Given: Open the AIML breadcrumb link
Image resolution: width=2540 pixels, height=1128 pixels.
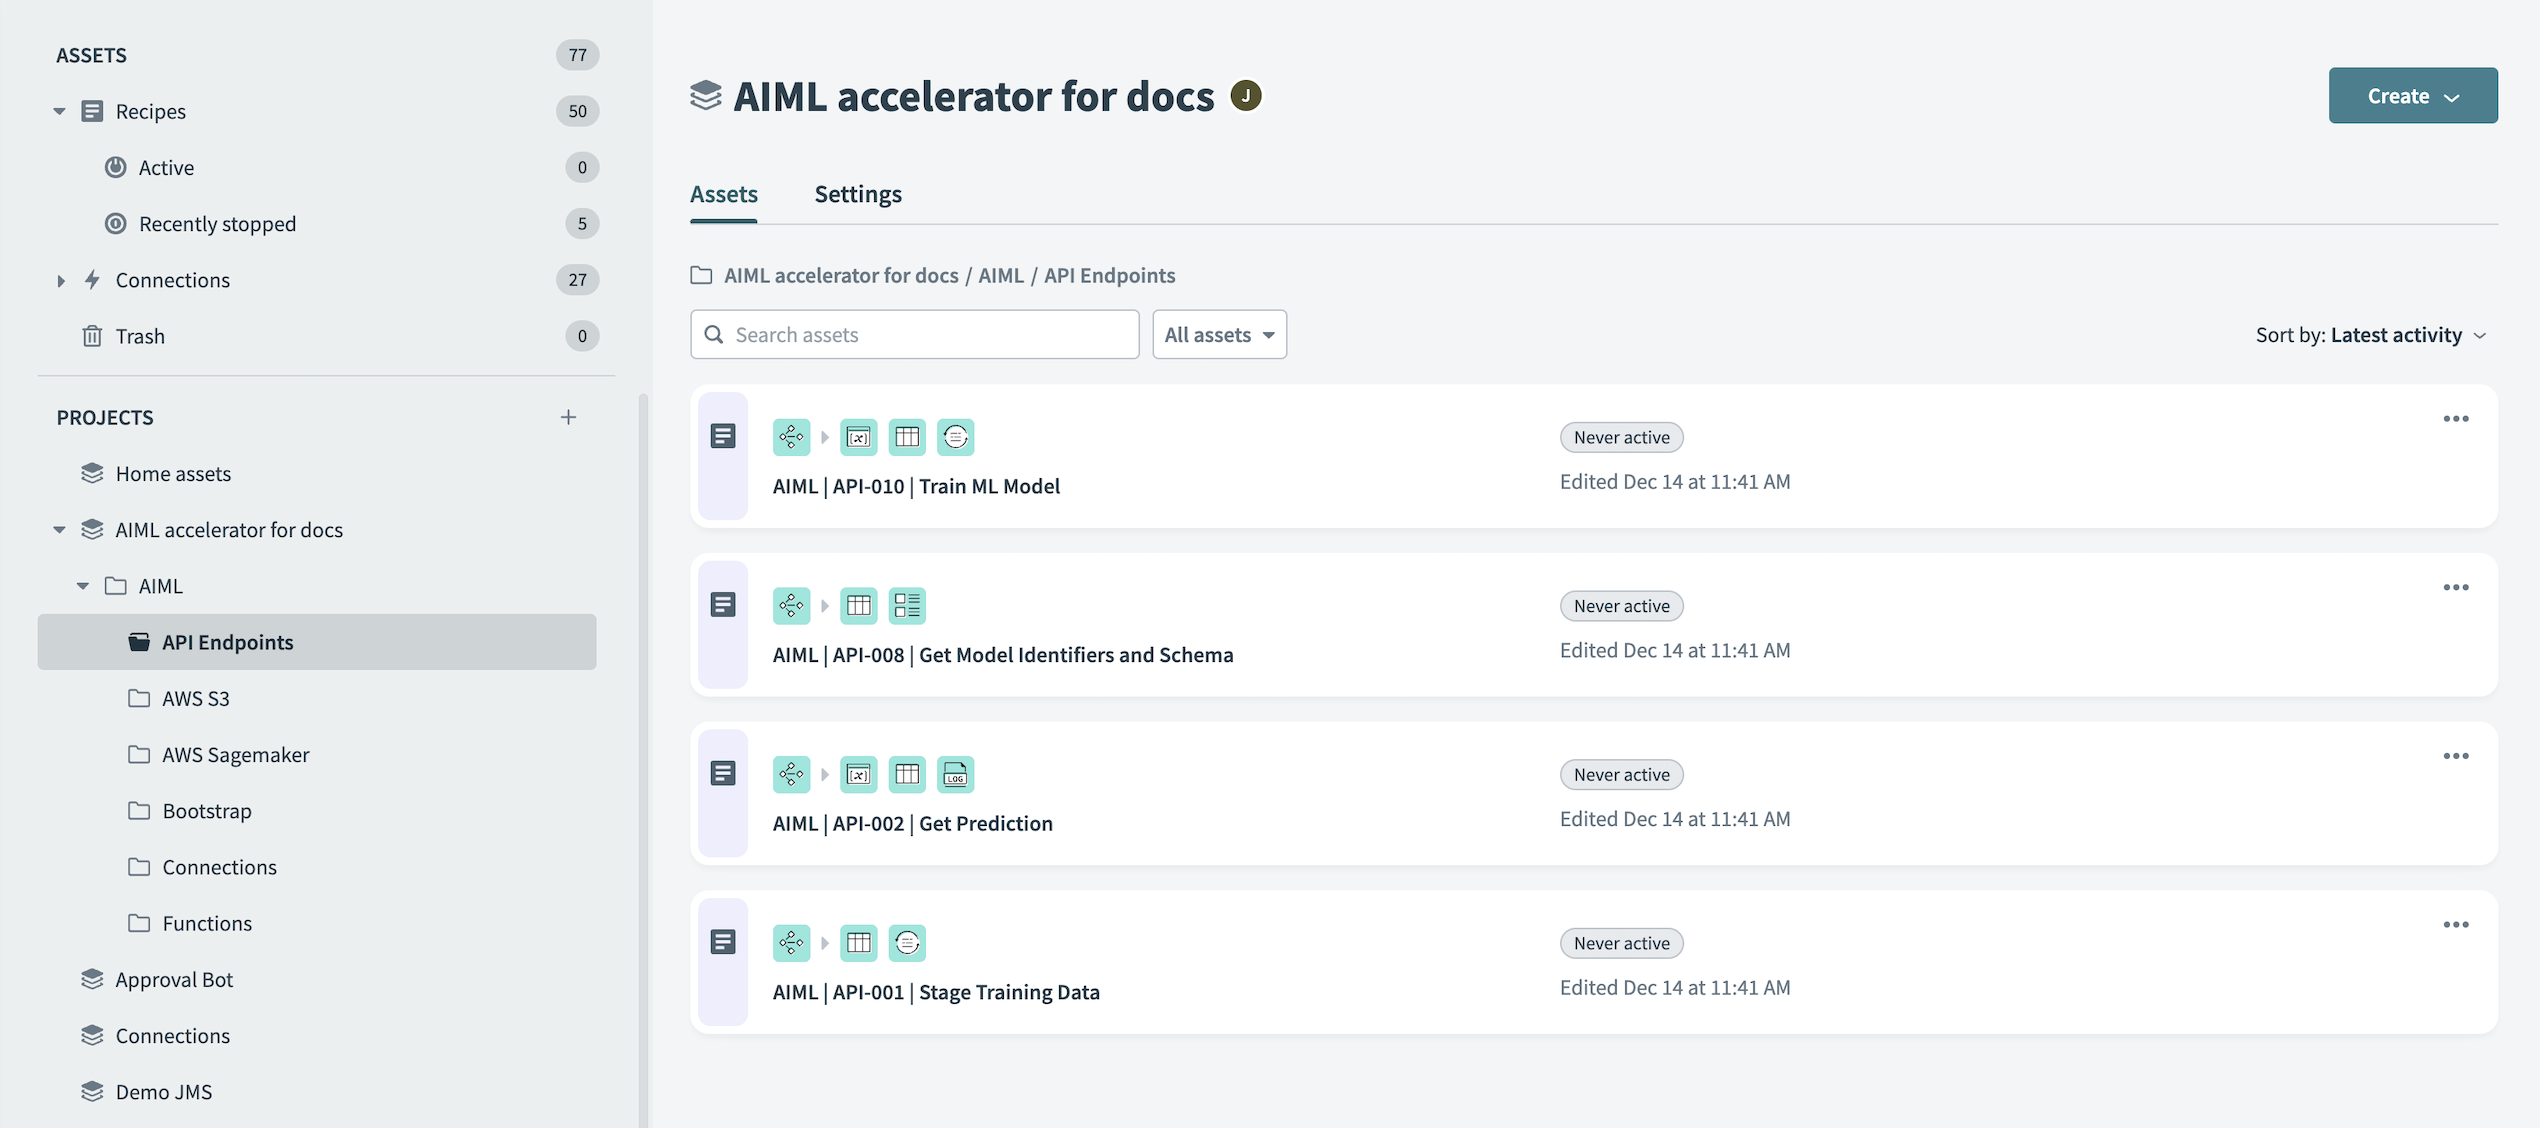Looking at the screenshot, I should coord(1000,275).
